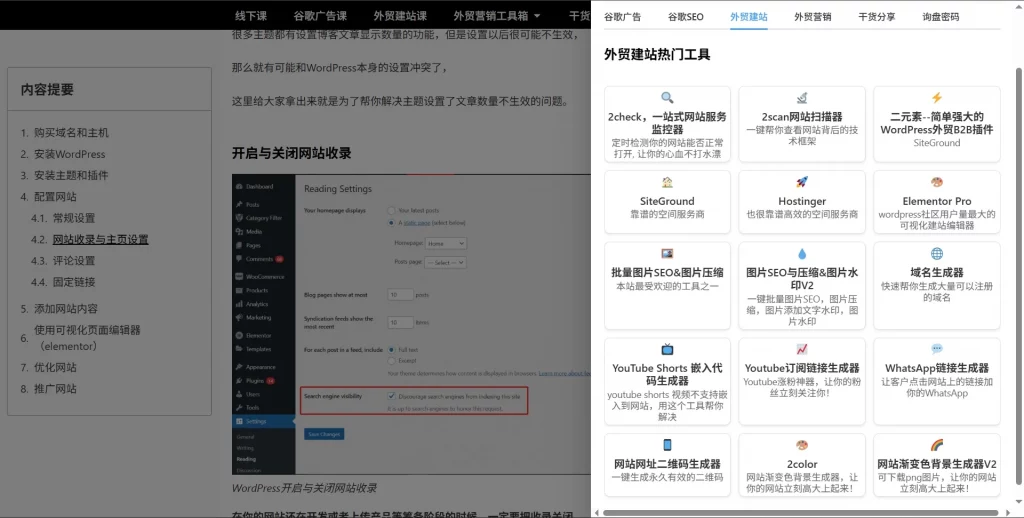Click the 开启与关闭网站收录 heading

click(x=291, y=154)
